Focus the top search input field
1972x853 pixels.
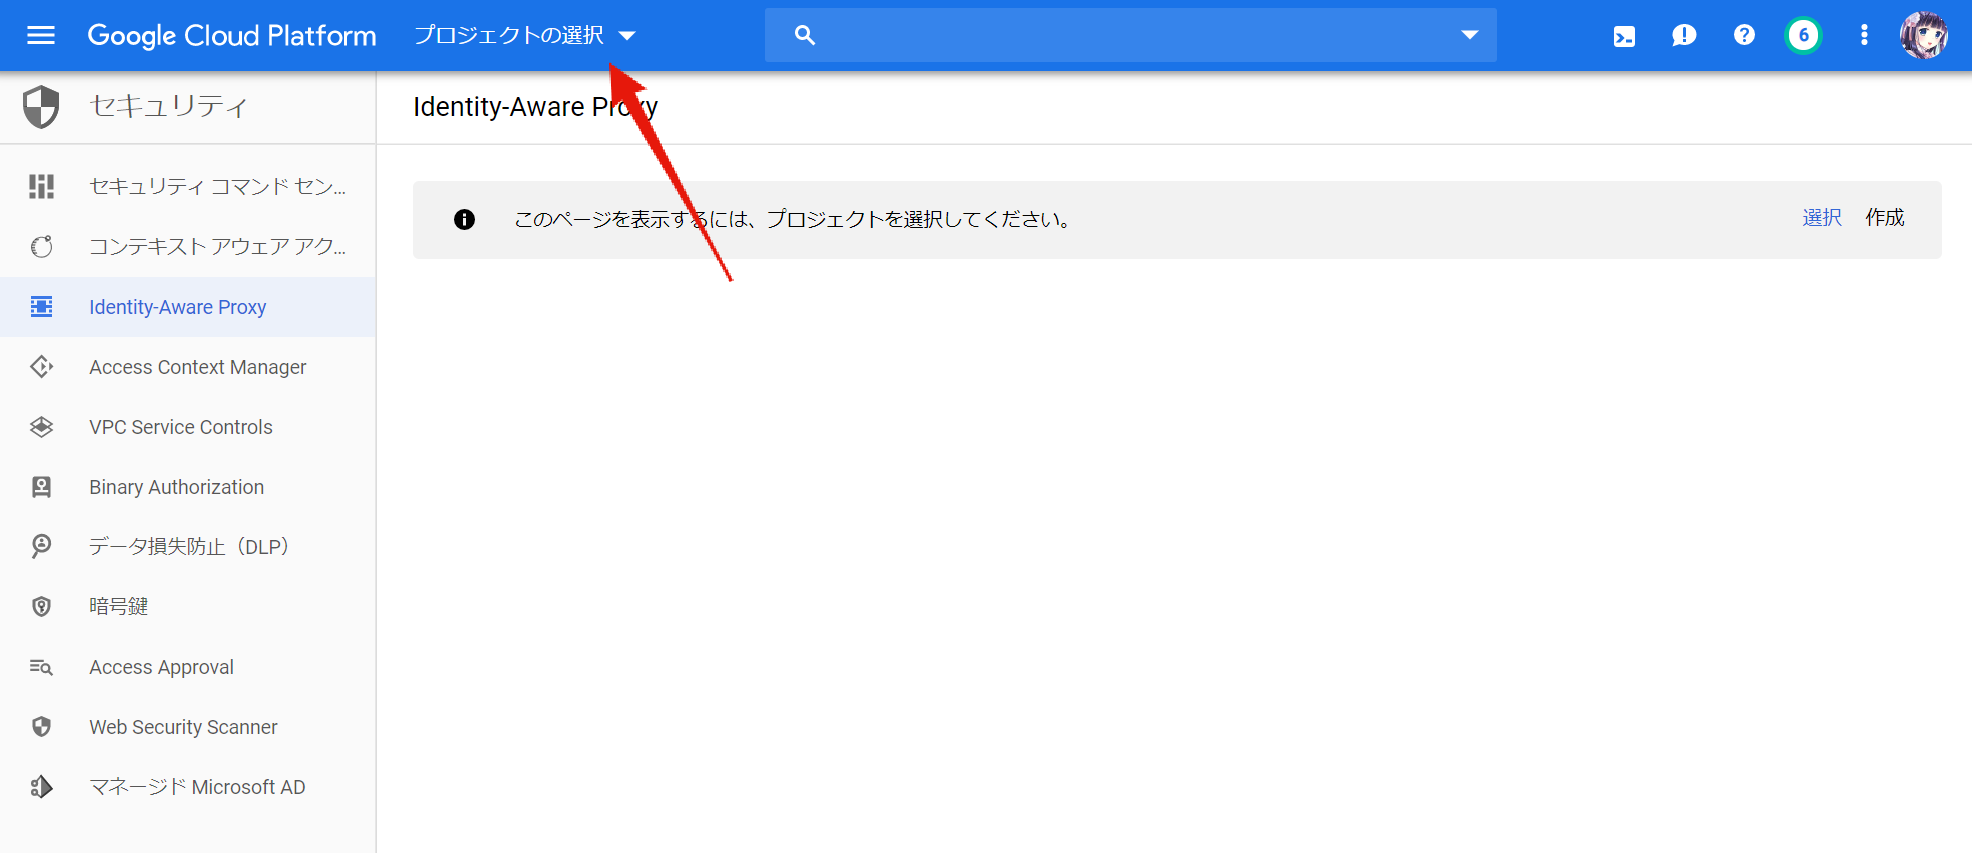[1131, 36]
